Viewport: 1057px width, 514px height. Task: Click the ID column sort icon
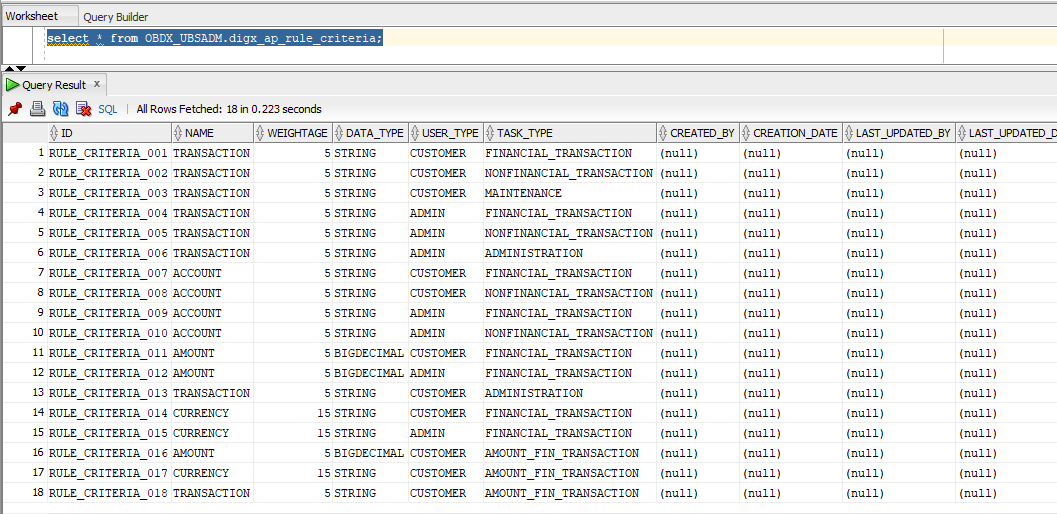(x=55, y=133)
